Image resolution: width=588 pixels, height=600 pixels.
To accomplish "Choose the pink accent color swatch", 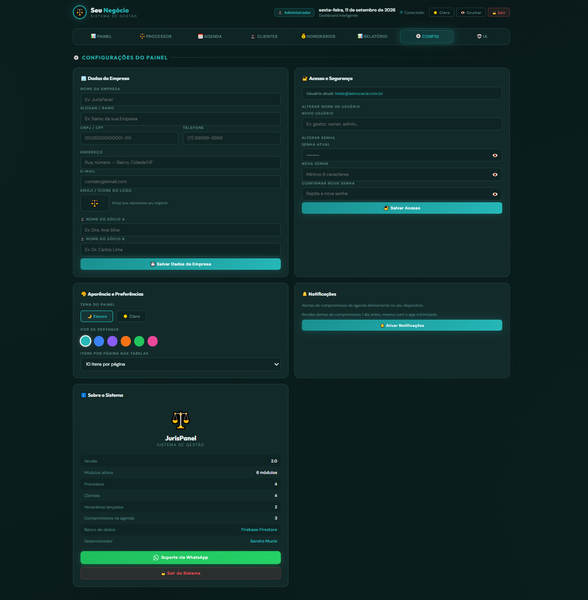I will tap(153, 341).
